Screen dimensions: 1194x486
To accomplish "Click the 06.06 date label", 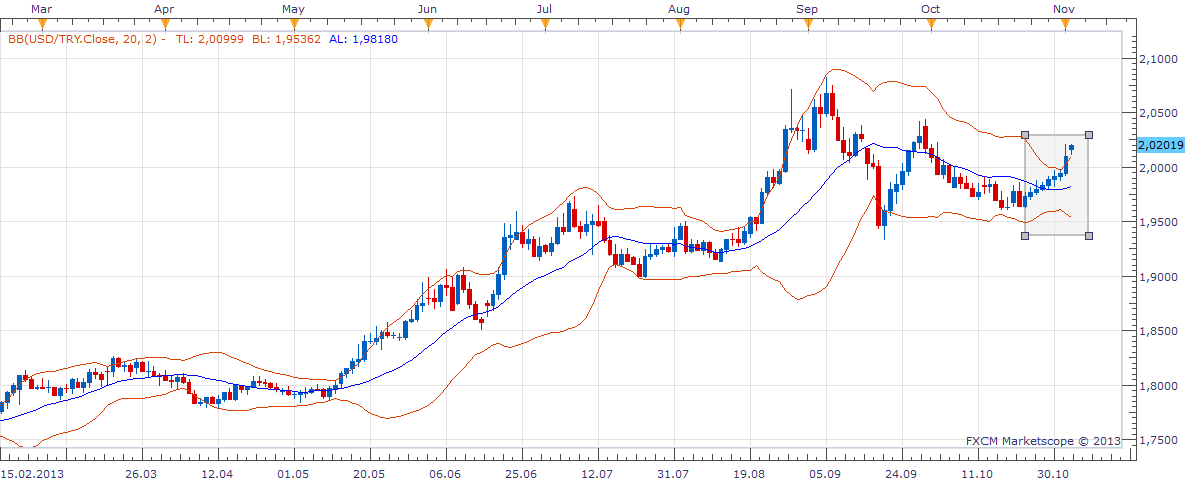I will click(445, 472).
